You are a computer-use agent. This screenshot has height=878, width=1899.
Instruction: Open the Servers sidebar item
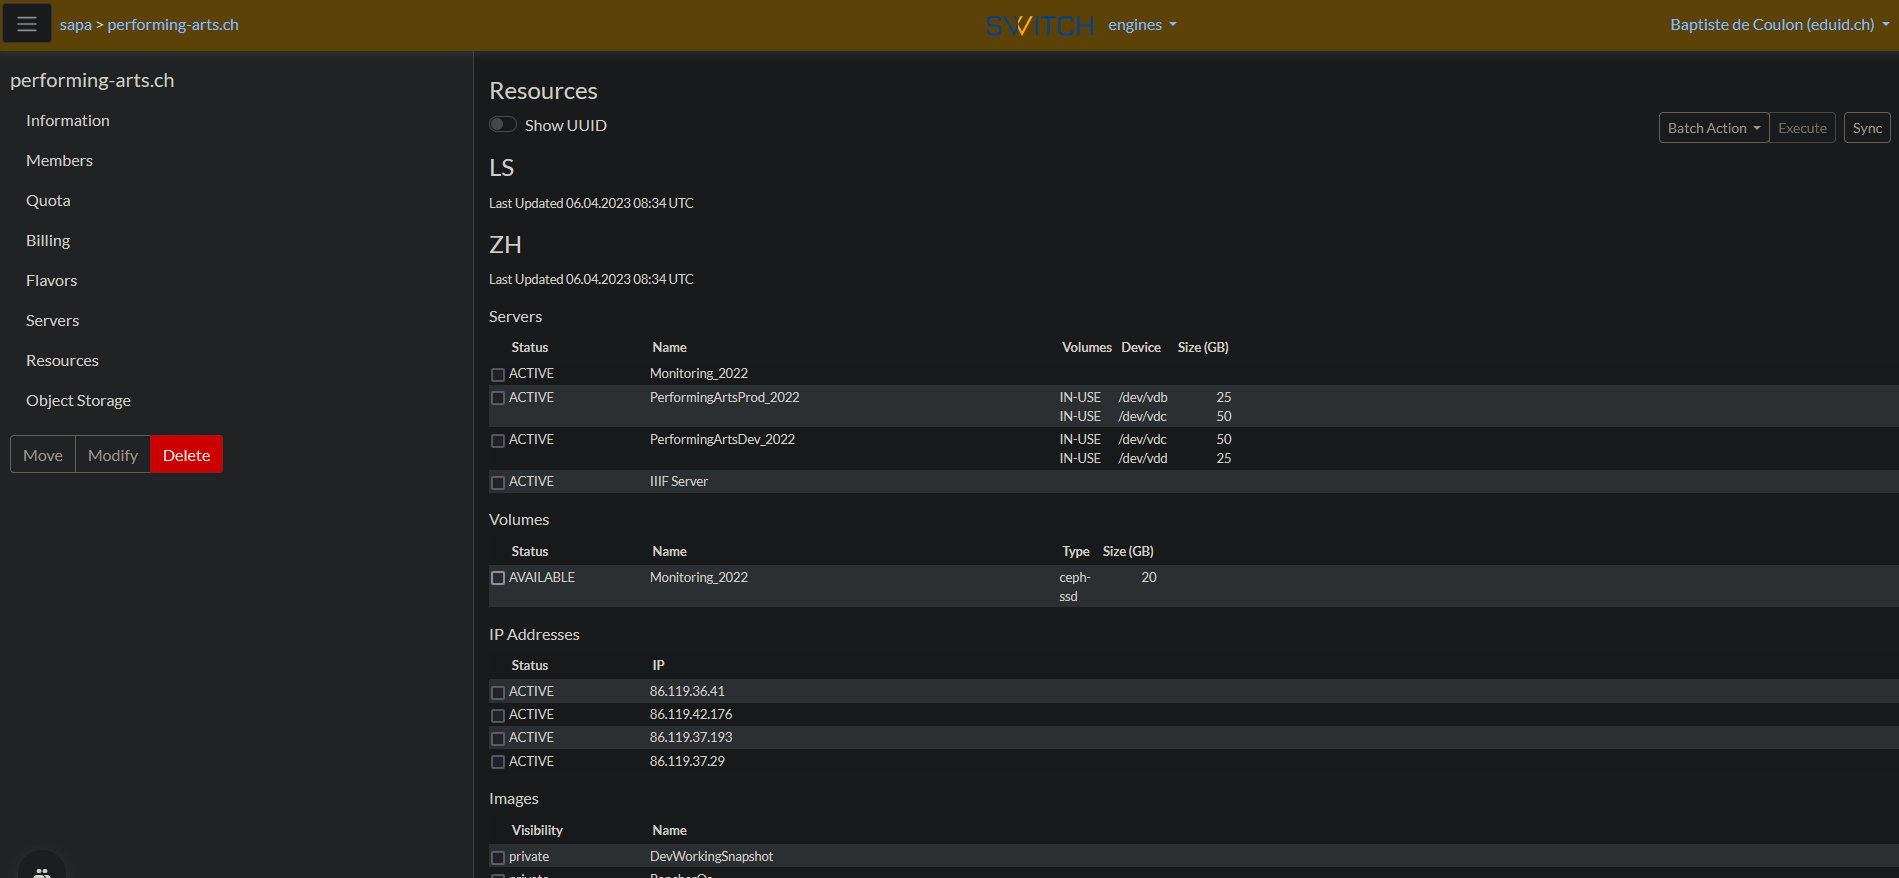[x=52, y=320]
